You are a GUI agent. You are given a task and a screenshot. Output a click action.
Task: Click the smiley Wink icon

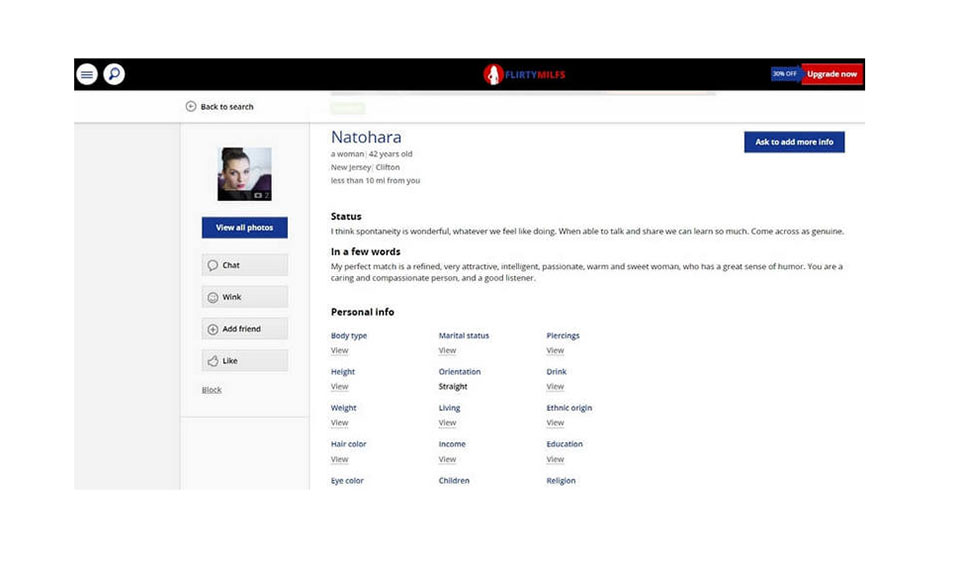pos(212,297)
